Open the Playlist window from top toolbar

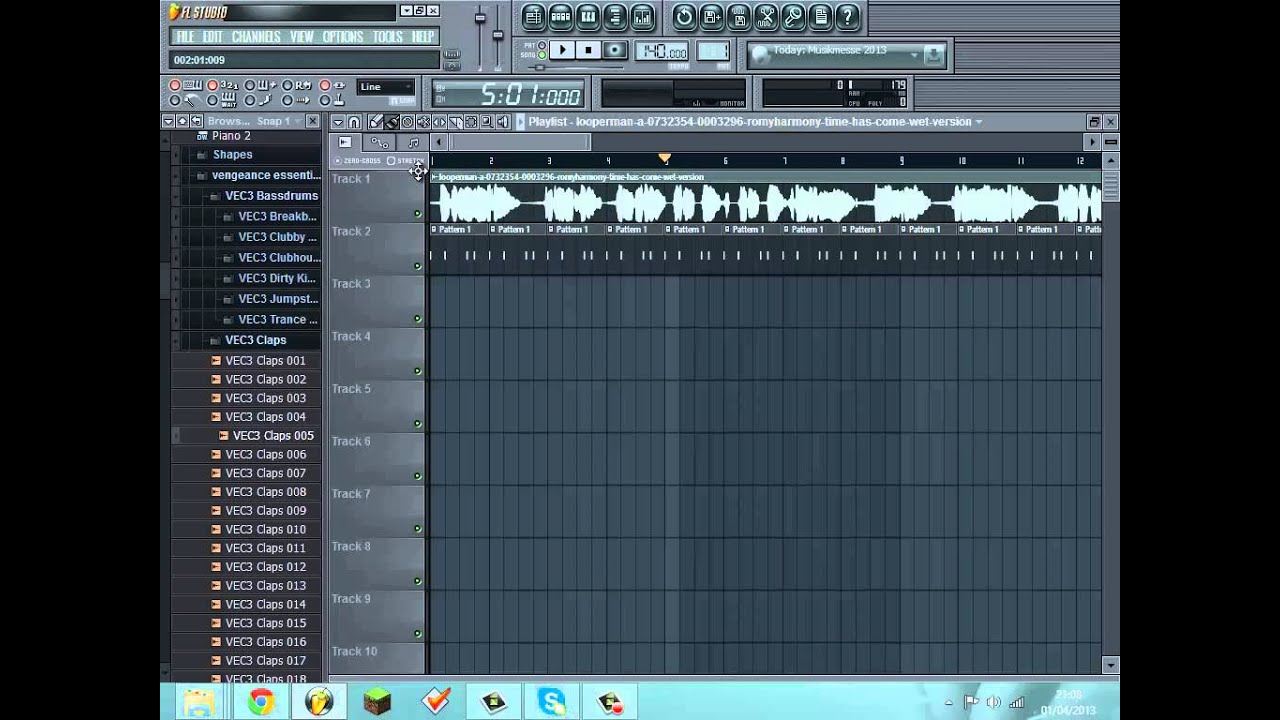(533, 17)
